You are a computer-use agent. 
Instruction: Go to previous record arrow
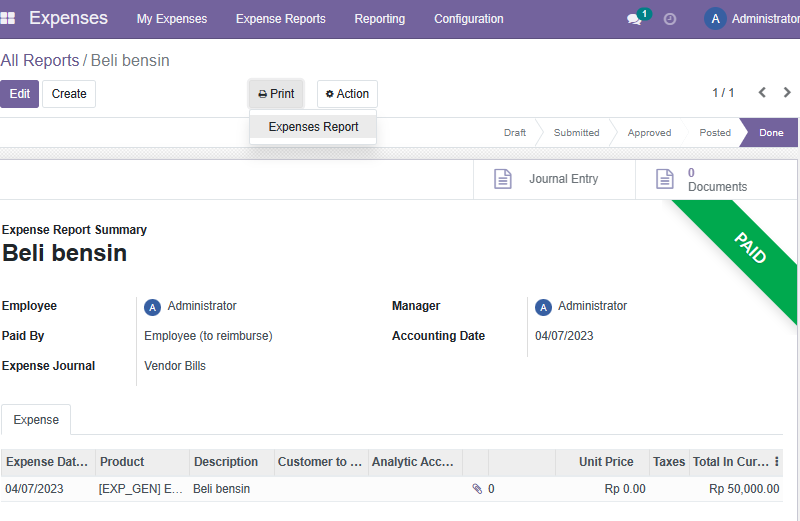pyautogui.click(x=762, y=92)
